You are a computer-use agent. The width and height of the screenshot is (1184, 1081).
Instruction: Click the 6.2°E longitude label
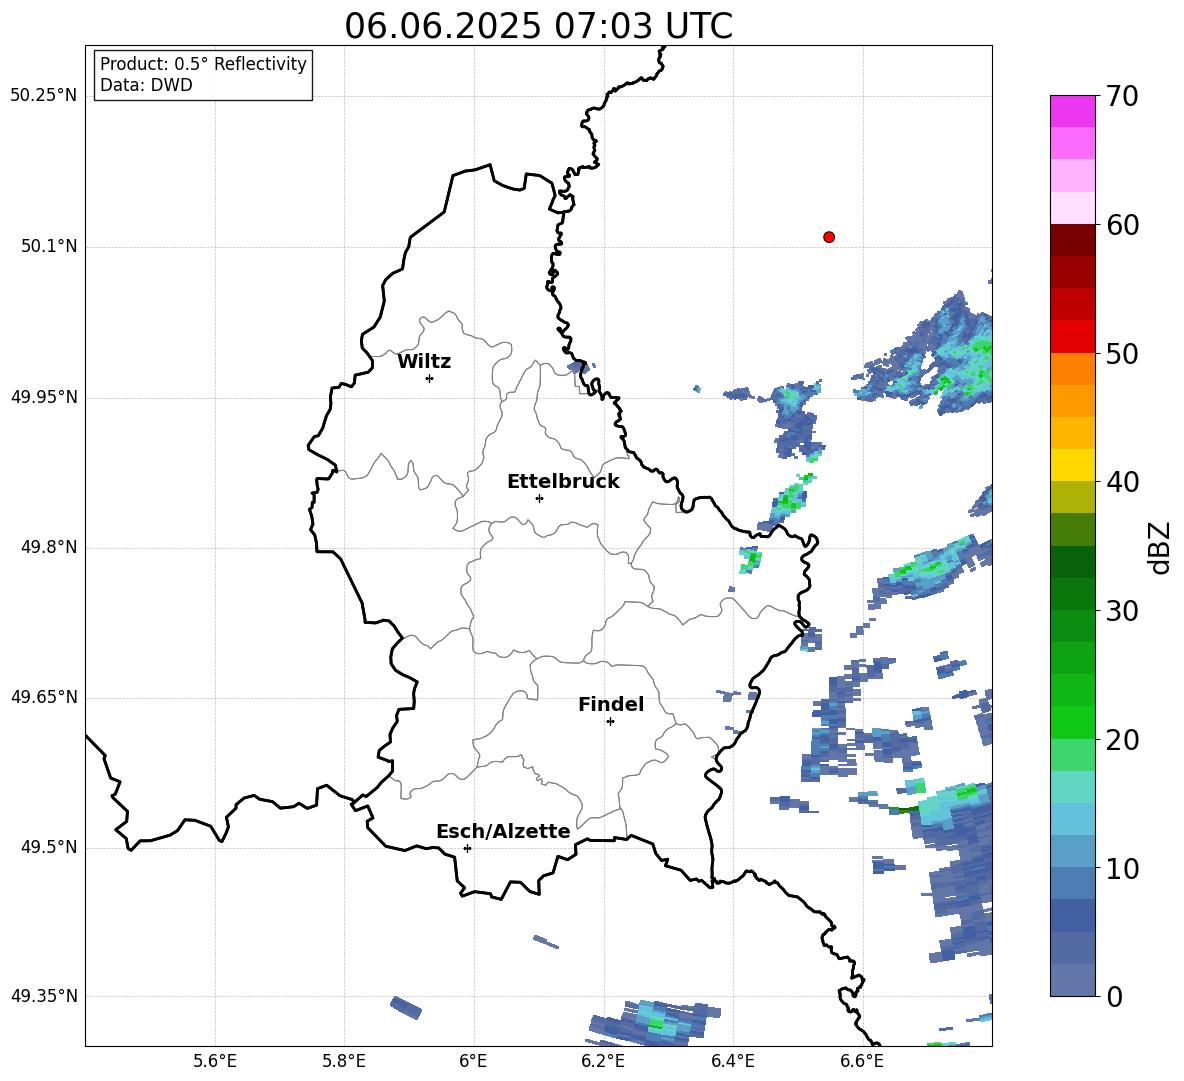click(x=603, y=1062)
